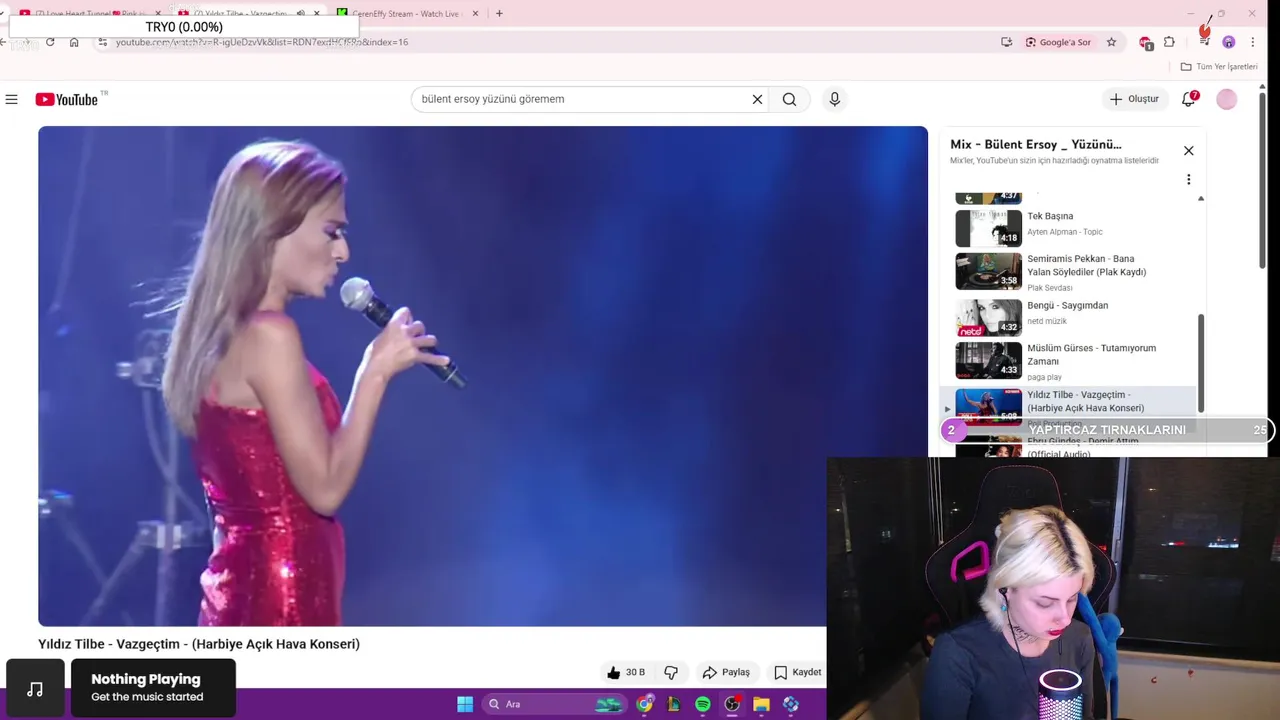Play Tek Başına from the playlist
Image resolution: width=1280 pixels, height=720 pixels.
point(1050,216)
